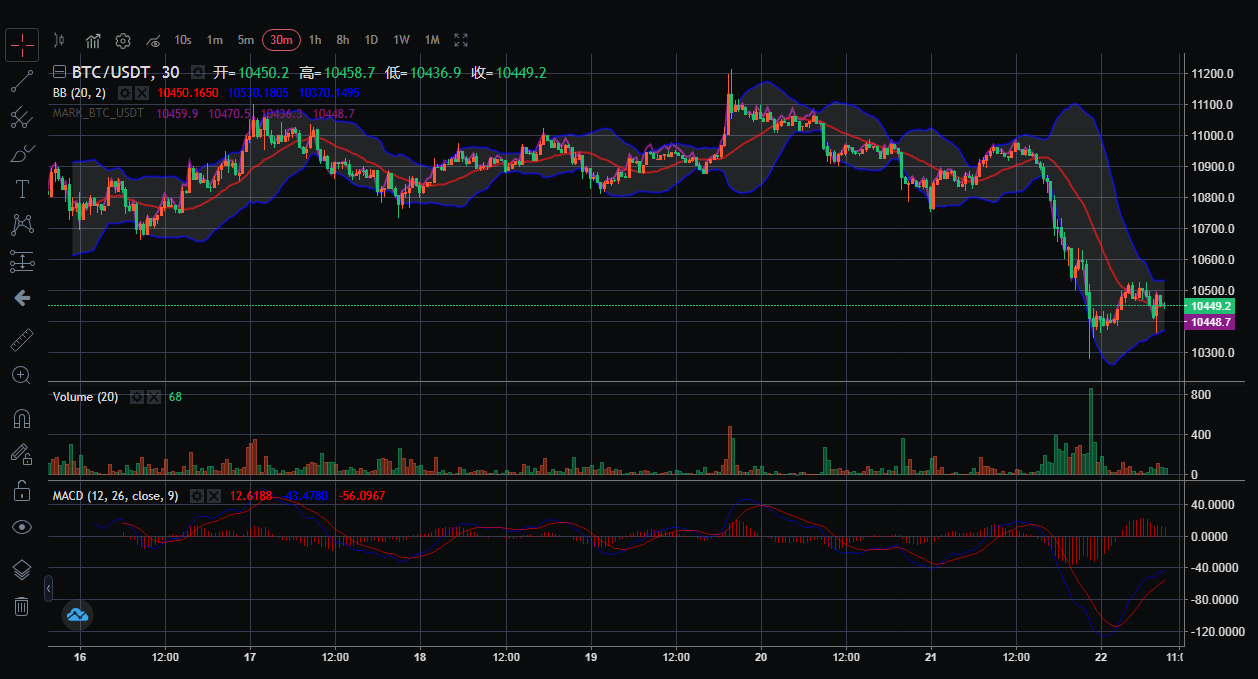Screen dimensions: 1258x679
Task: Select the text annotation tool
Action: [x=21, y=188]
